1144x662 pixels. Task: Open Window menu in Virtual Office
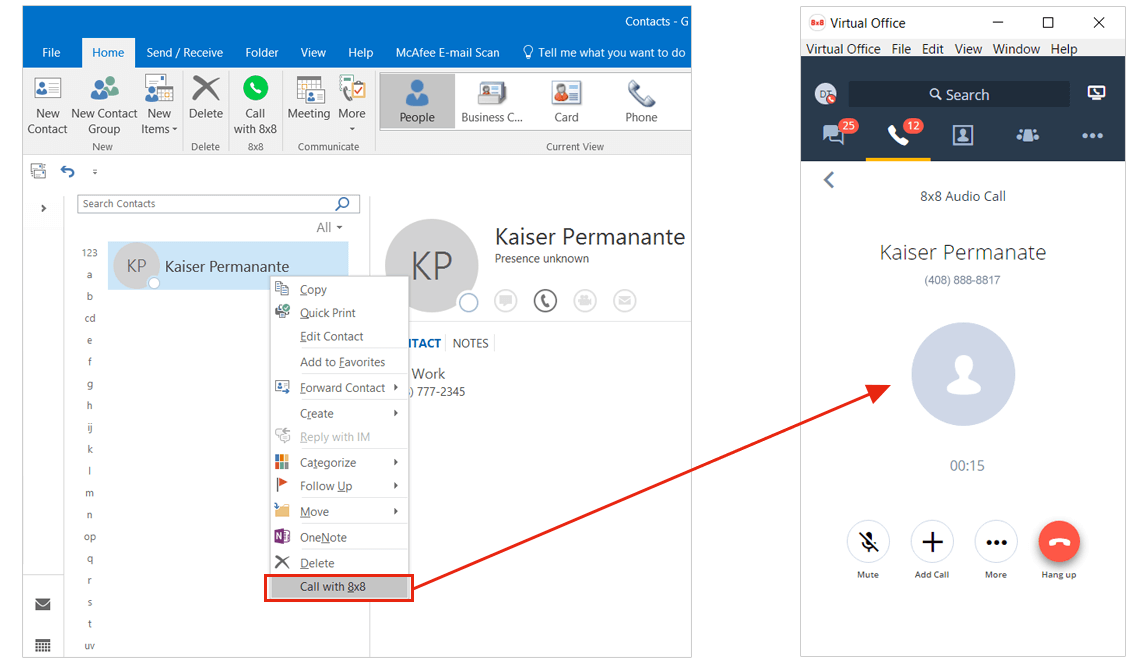(x=1016, y=49)
